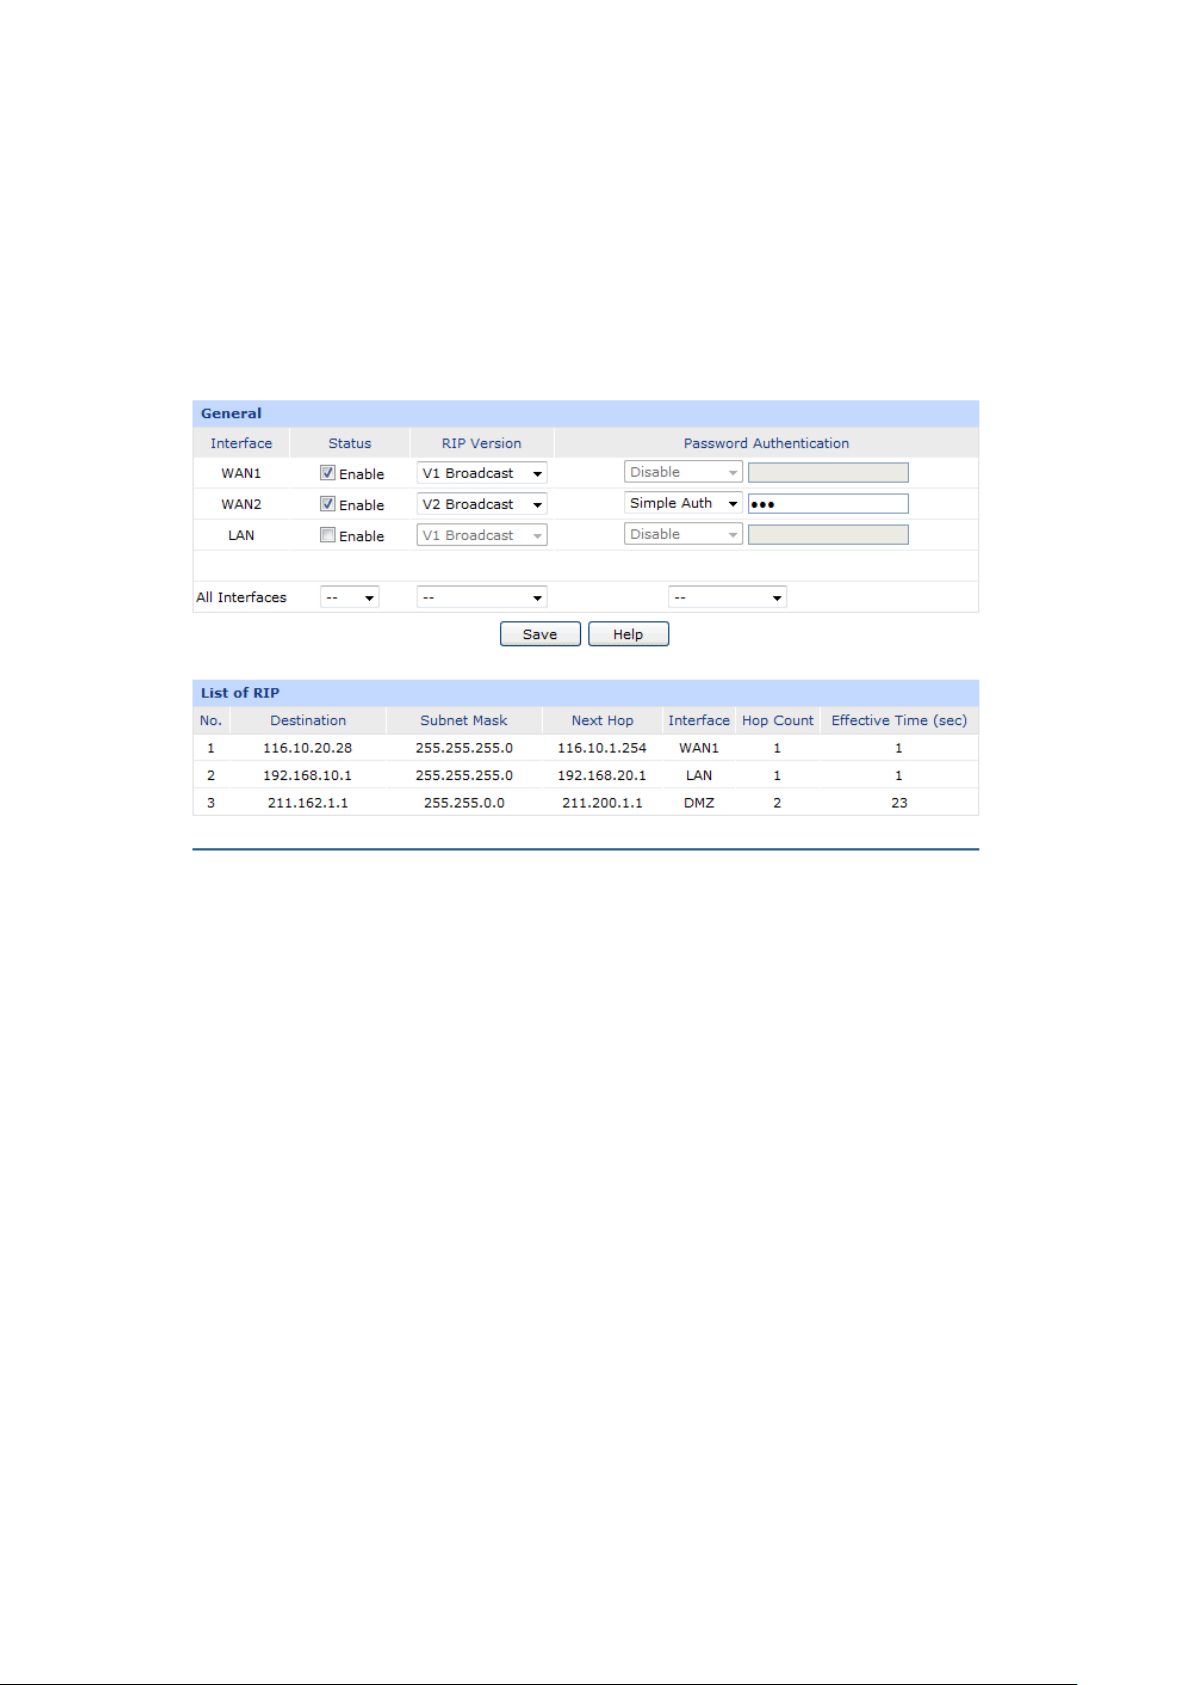
Task: Expand the WAN1 password authentication dropdown
Action: [x=683, y=472]
